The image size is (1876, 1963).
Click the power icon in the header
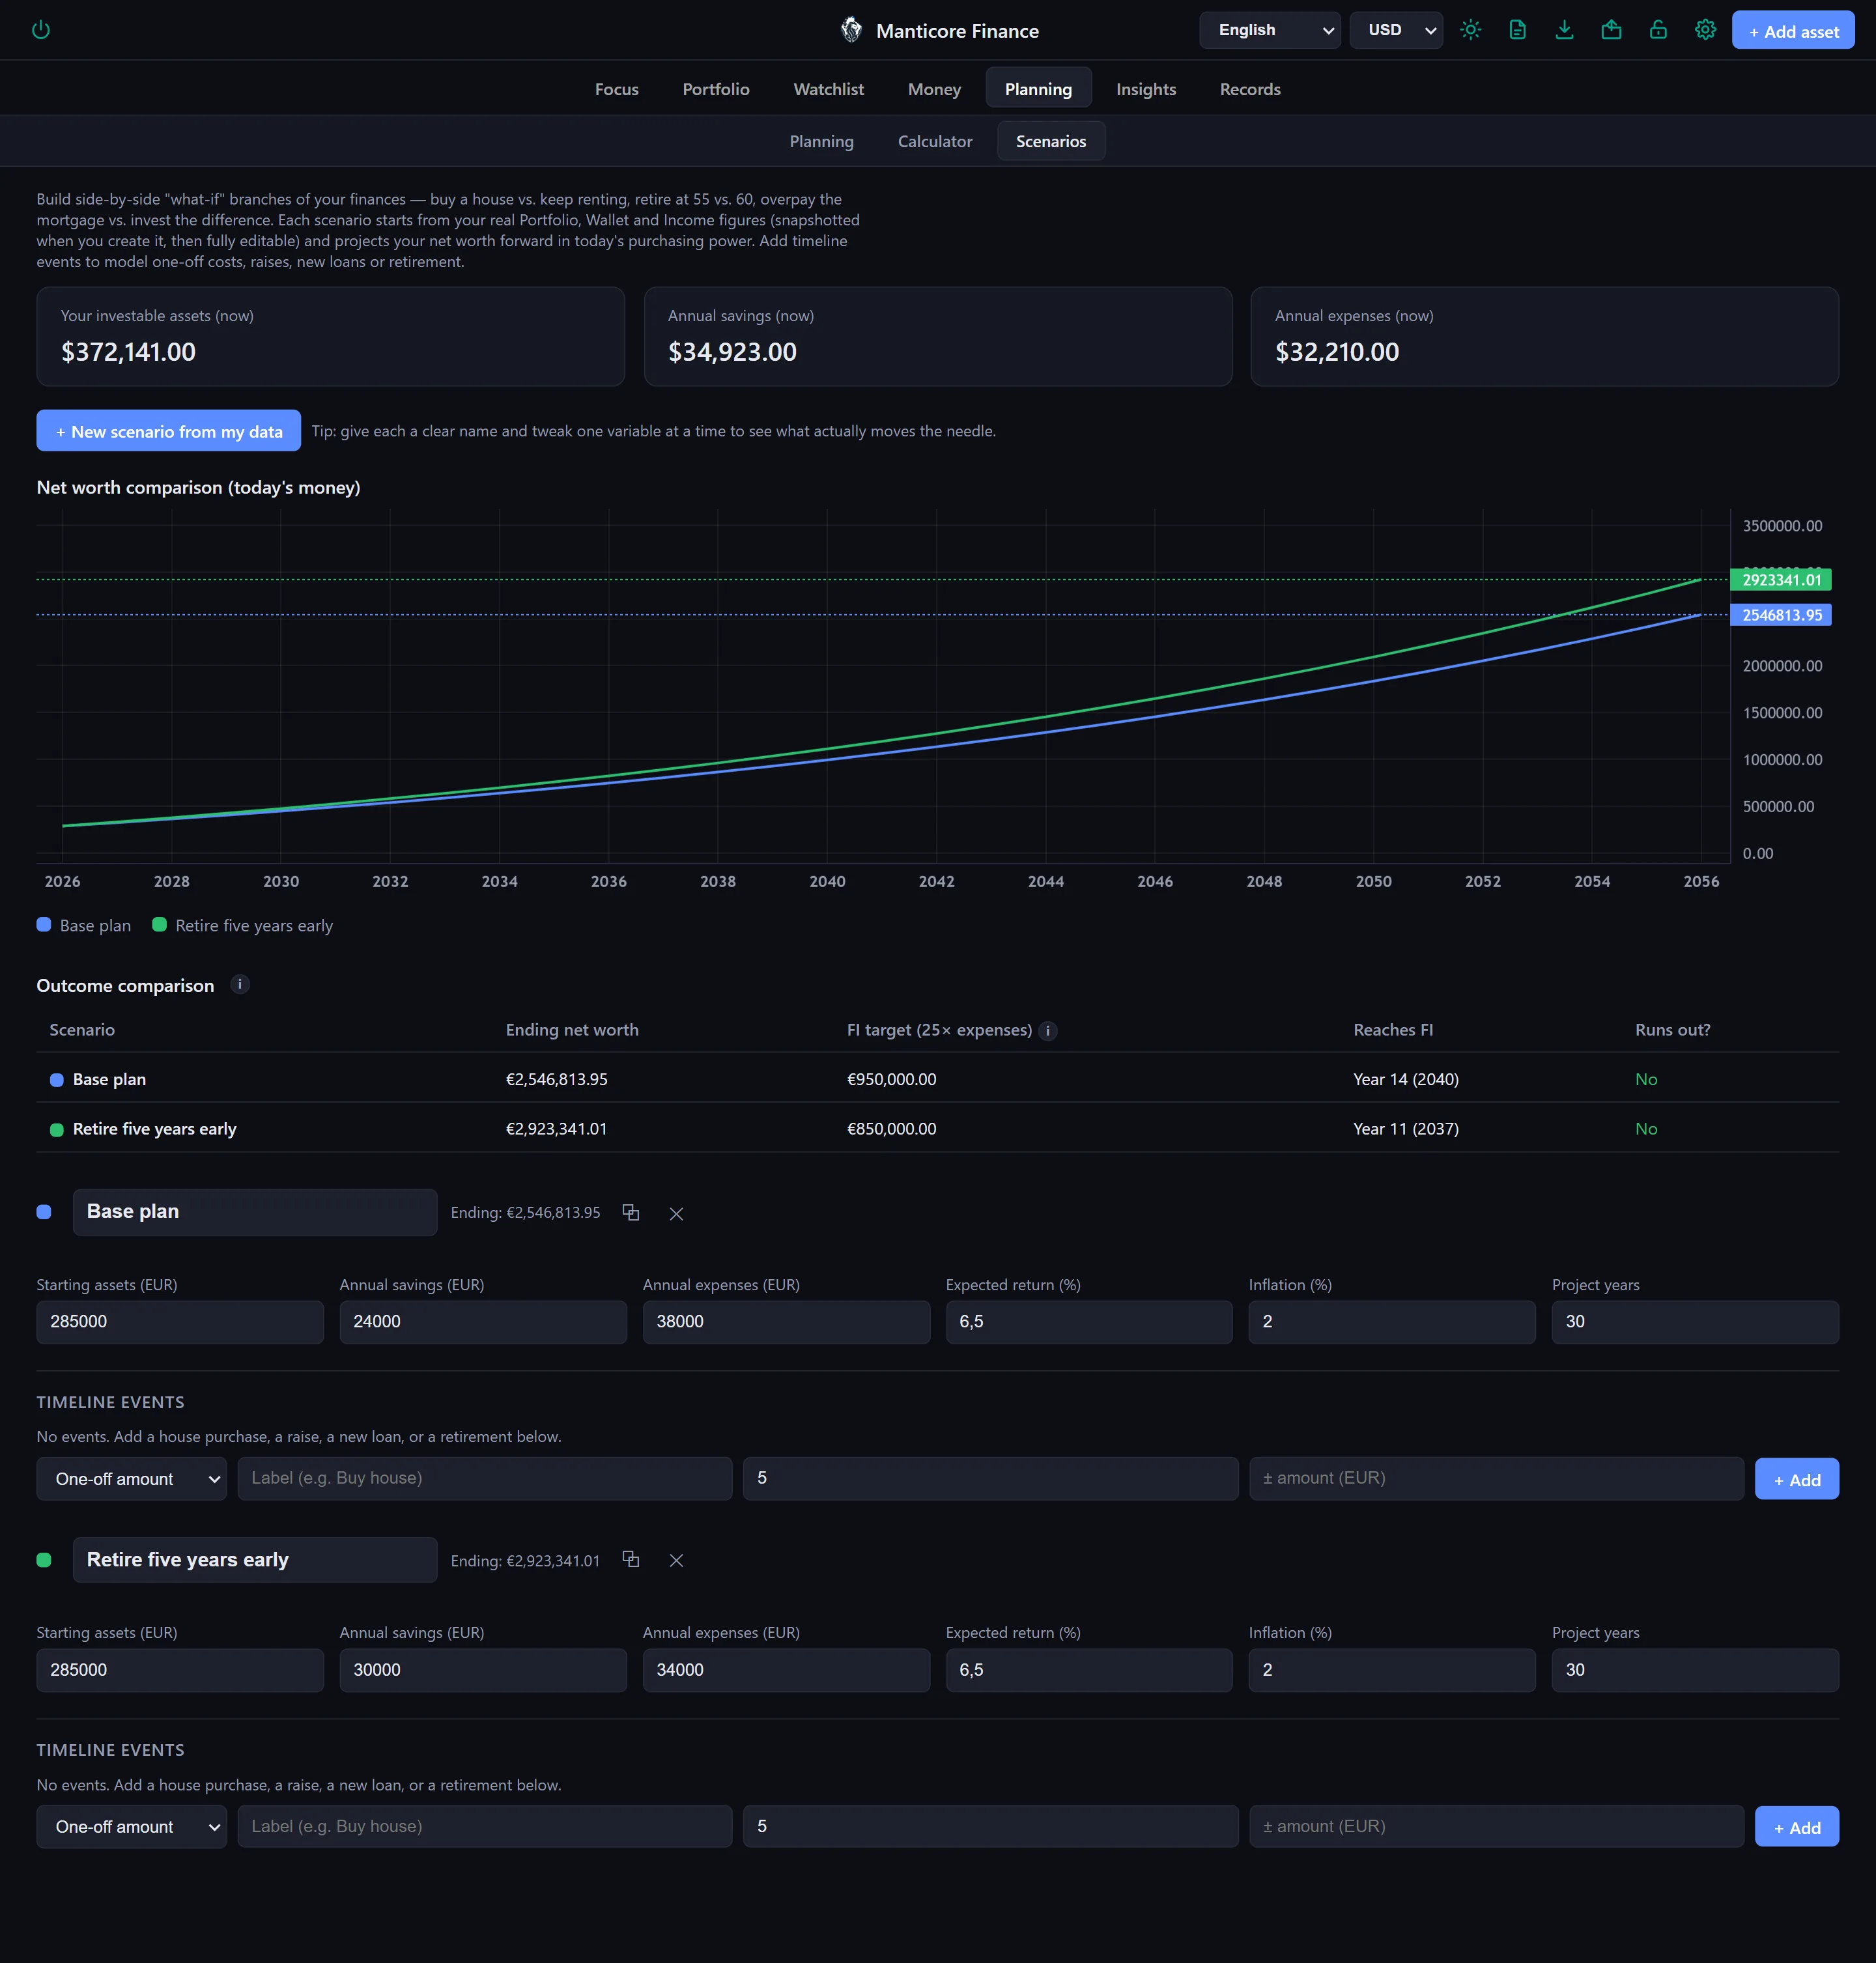pyautogui.click(x=41, y=30)
